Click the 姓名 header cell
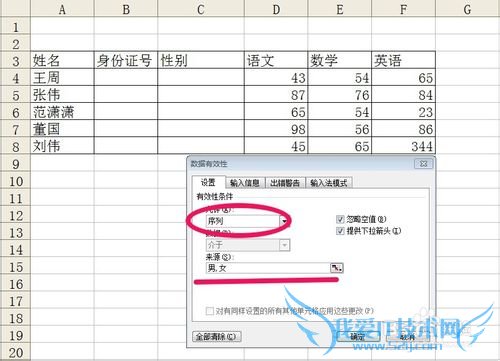 pyautogui.click(x=62, y=60)
